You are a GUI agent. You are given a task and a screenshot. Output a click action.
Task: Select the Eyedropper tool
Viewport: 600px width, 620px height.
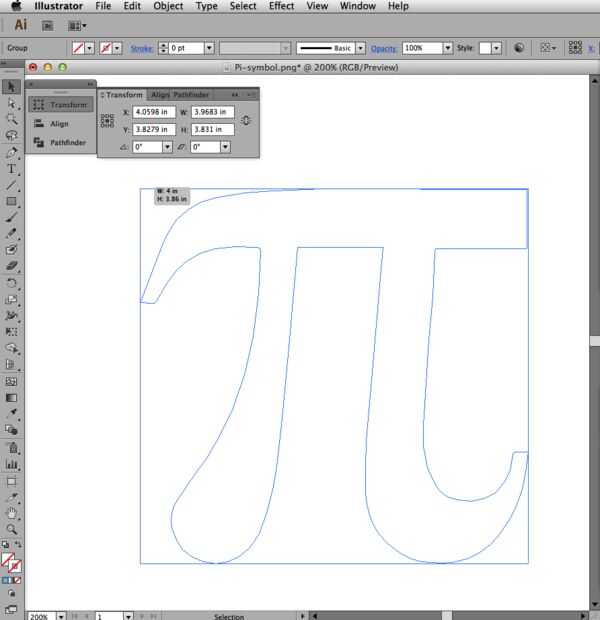click(11, 414)
